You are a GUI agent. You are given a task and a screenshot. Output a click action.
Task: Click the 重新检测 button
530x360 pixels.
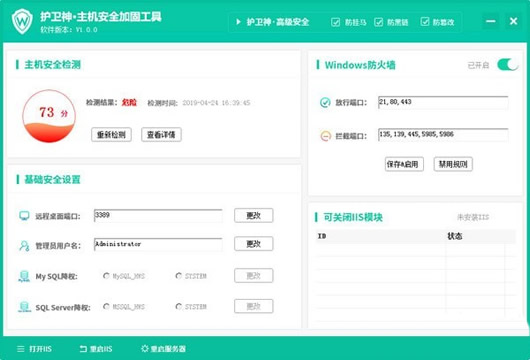[x=111, y=135]
